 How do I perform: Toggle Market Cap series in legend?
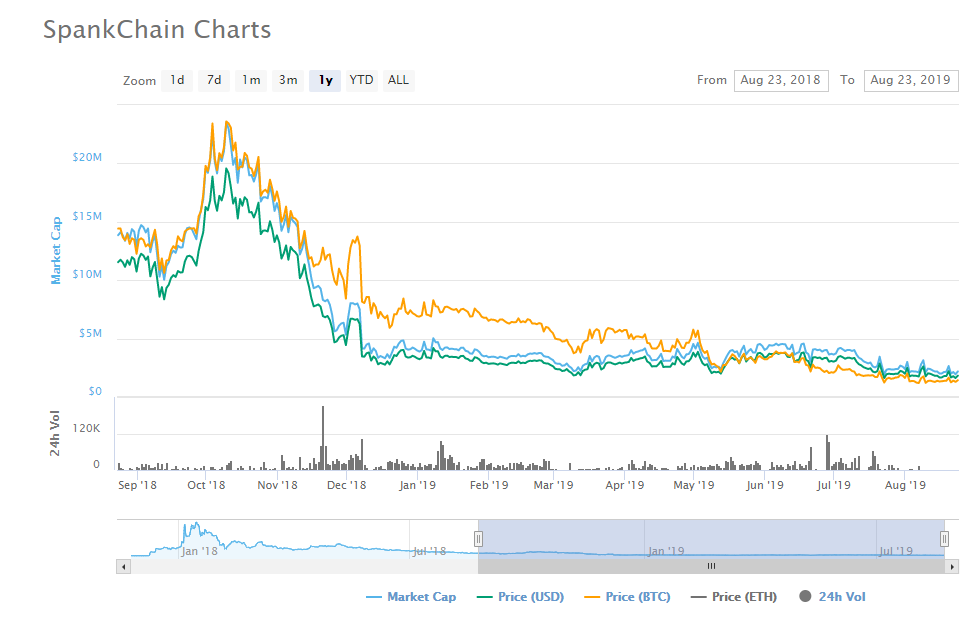point(411,597)
